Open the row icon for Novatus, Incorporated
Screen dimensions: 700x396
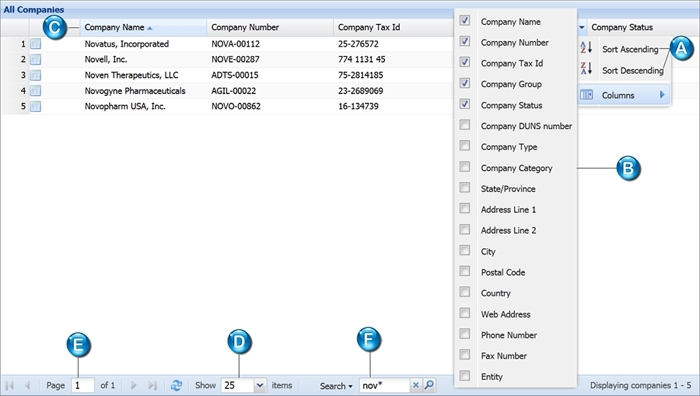point(35,44)
